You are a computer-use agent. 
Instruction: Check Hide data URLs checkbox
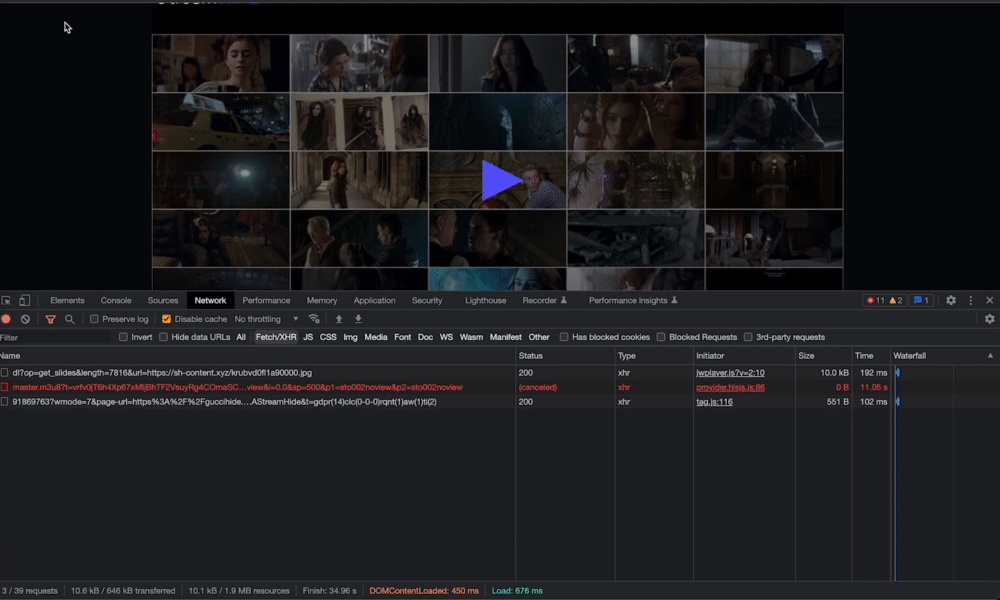click(x=163, y=337)
